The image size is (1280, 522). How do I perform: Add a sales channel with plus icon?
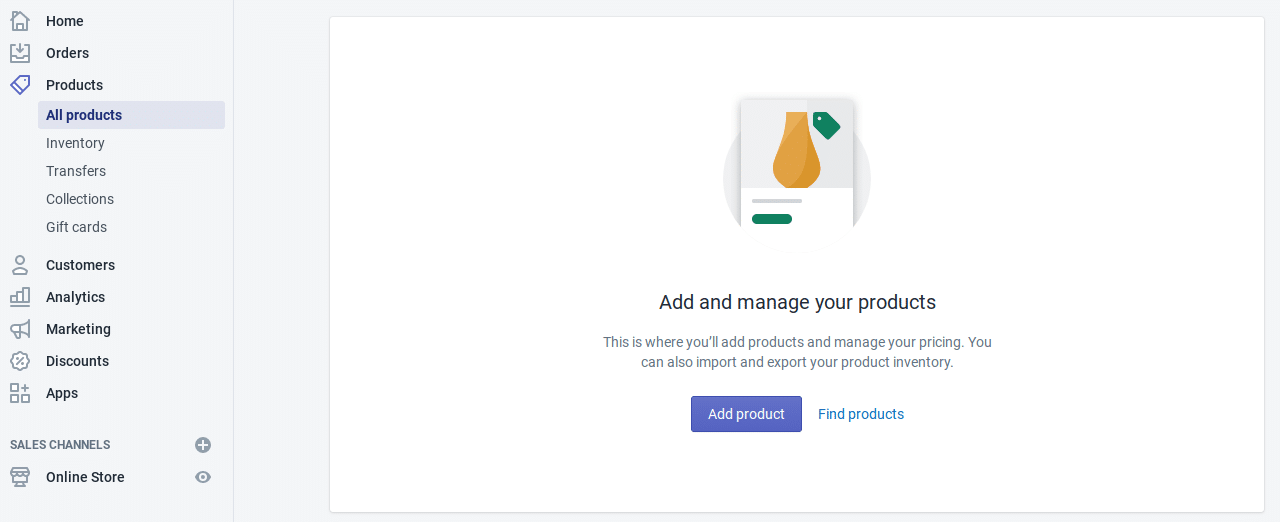pos(203,445)
